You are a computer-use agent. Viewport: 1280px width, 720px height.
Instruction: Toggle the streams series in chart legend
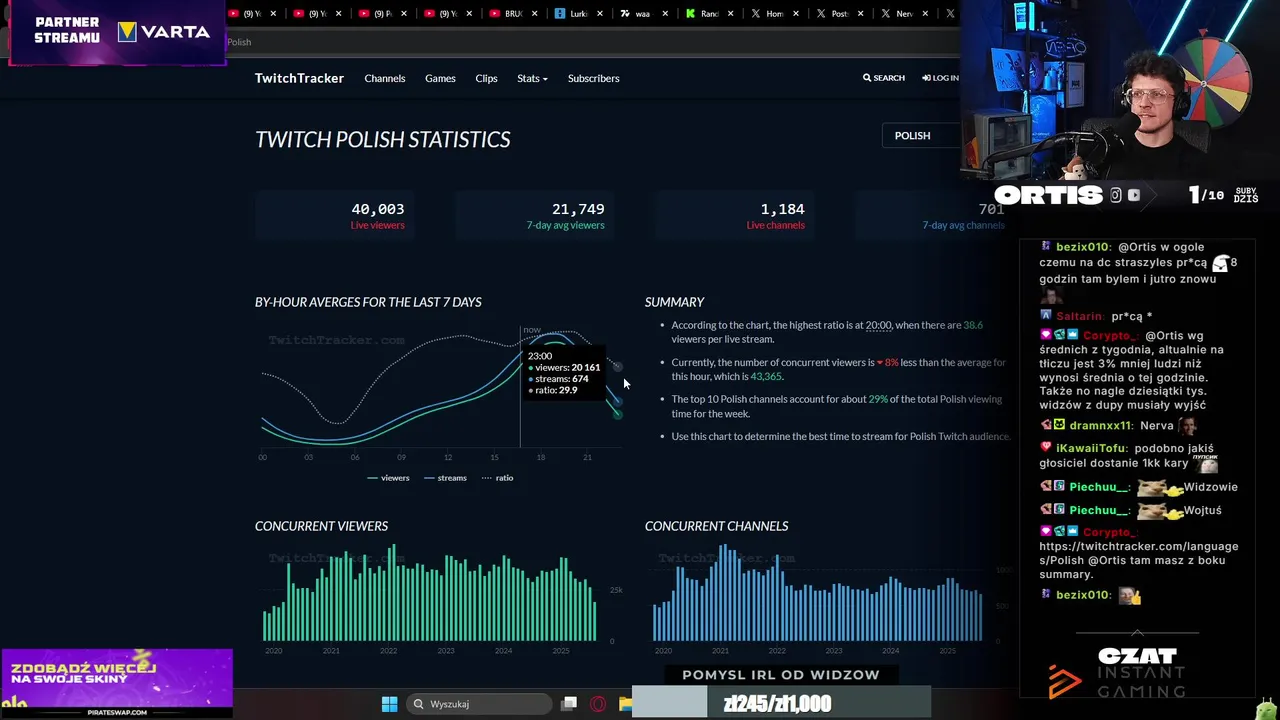coord(446,478)
